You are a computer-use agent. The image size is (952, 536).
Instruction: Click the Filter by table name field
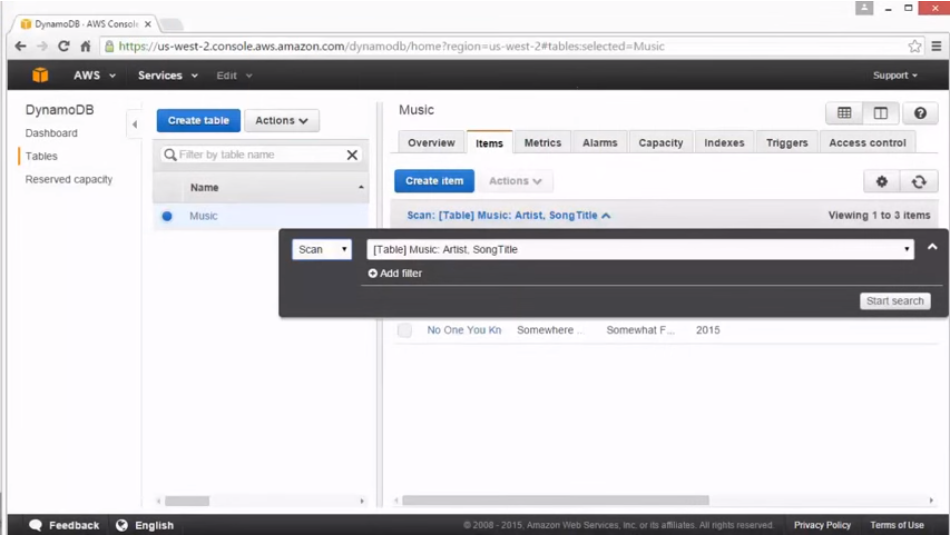(261, 155)
